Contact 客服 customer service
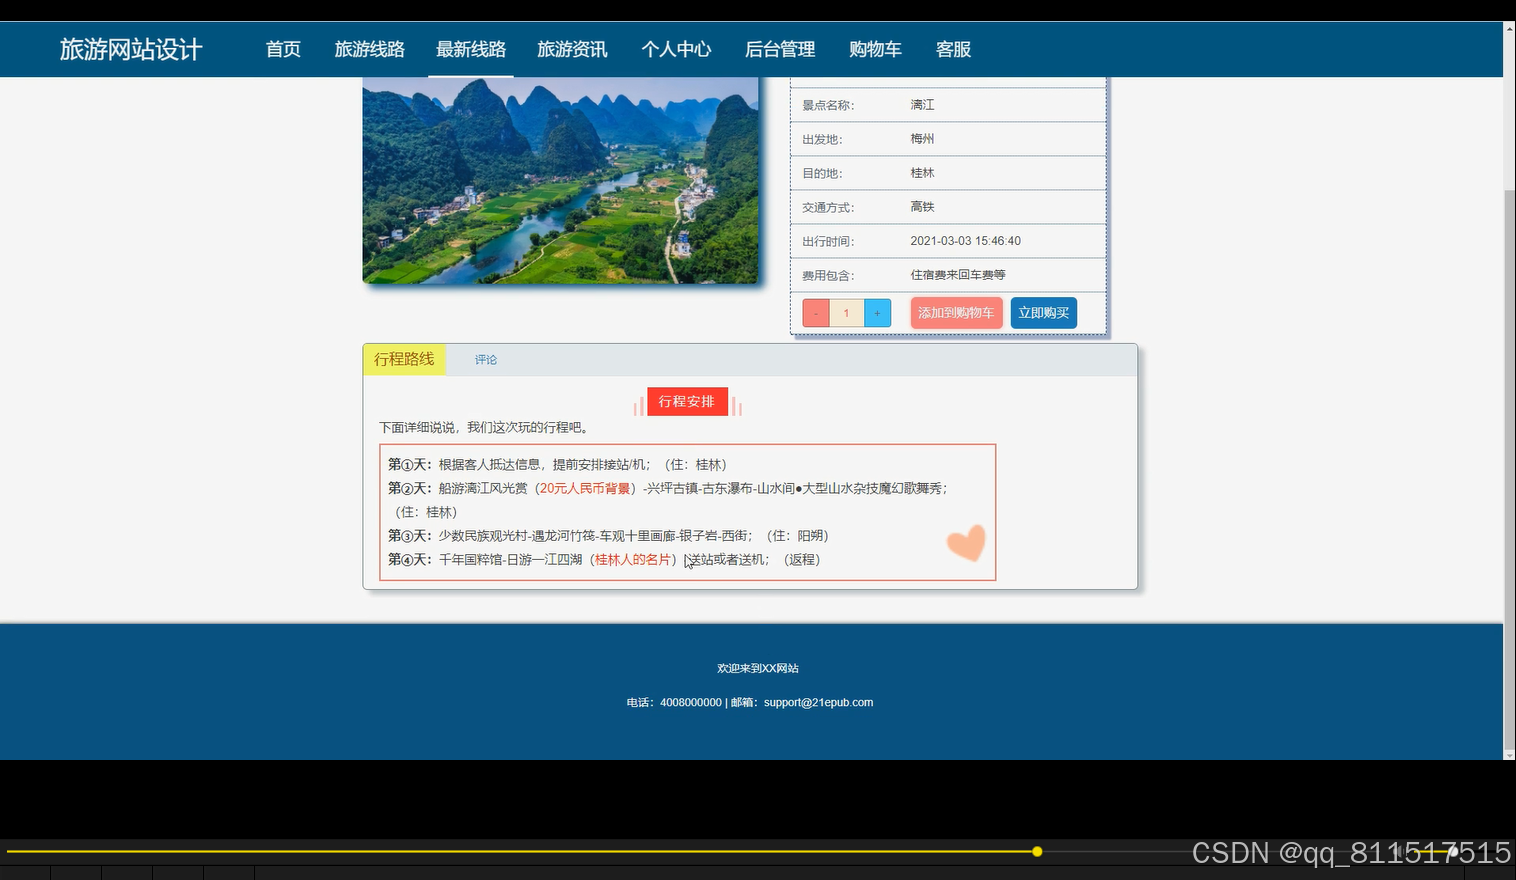Viewport: 1516px width, 880px height. 952,48
